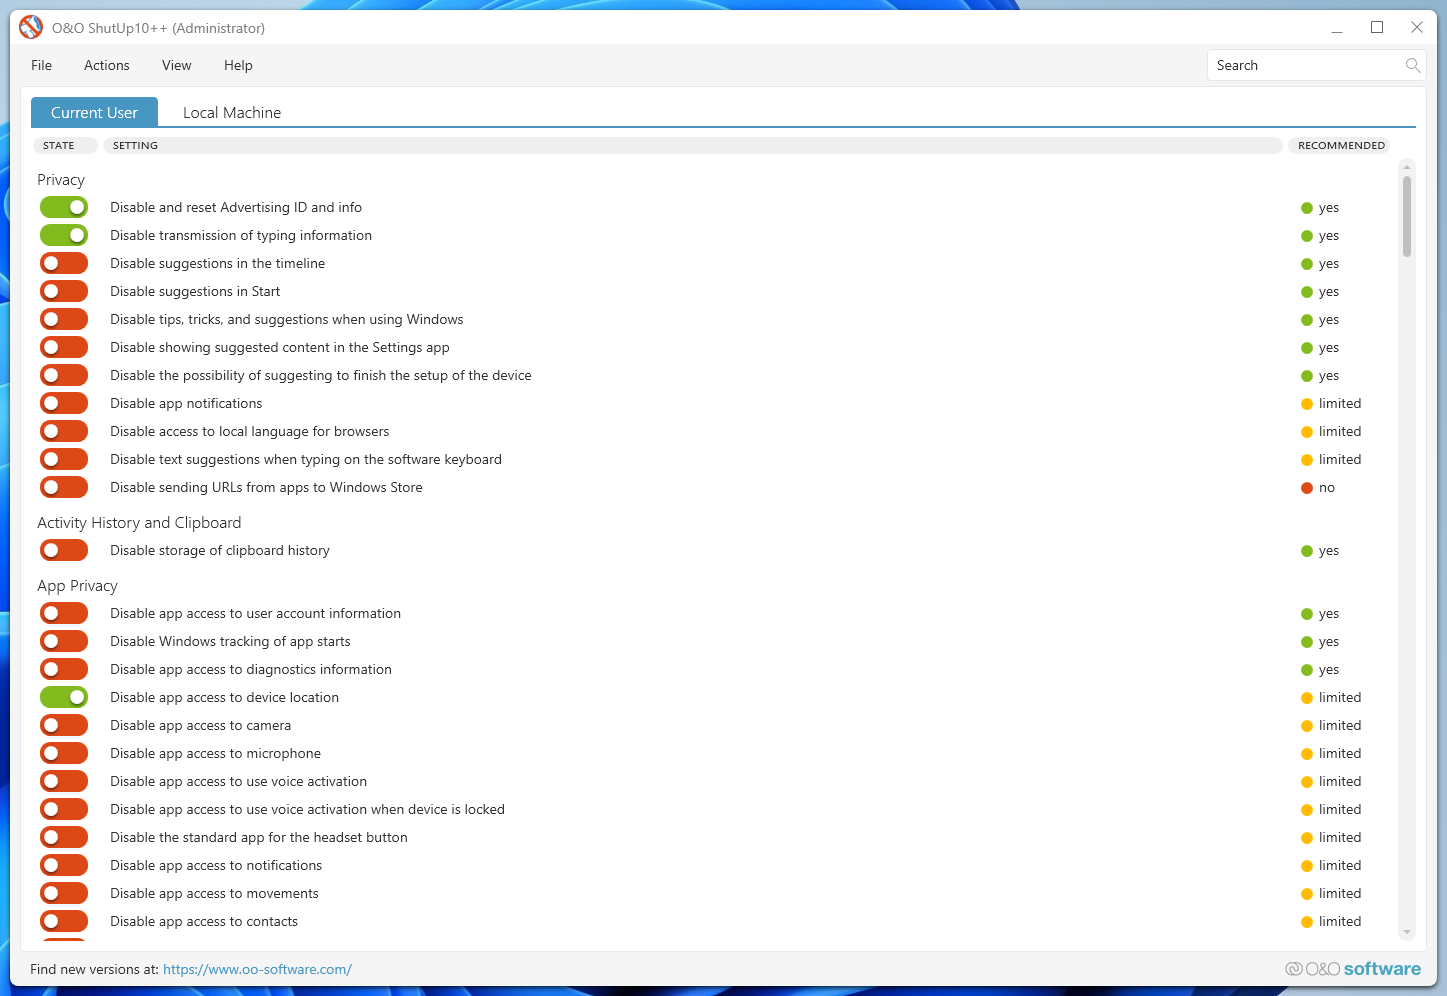
Task: Click the Privacy section heading
Action: [x=61, y=180]
